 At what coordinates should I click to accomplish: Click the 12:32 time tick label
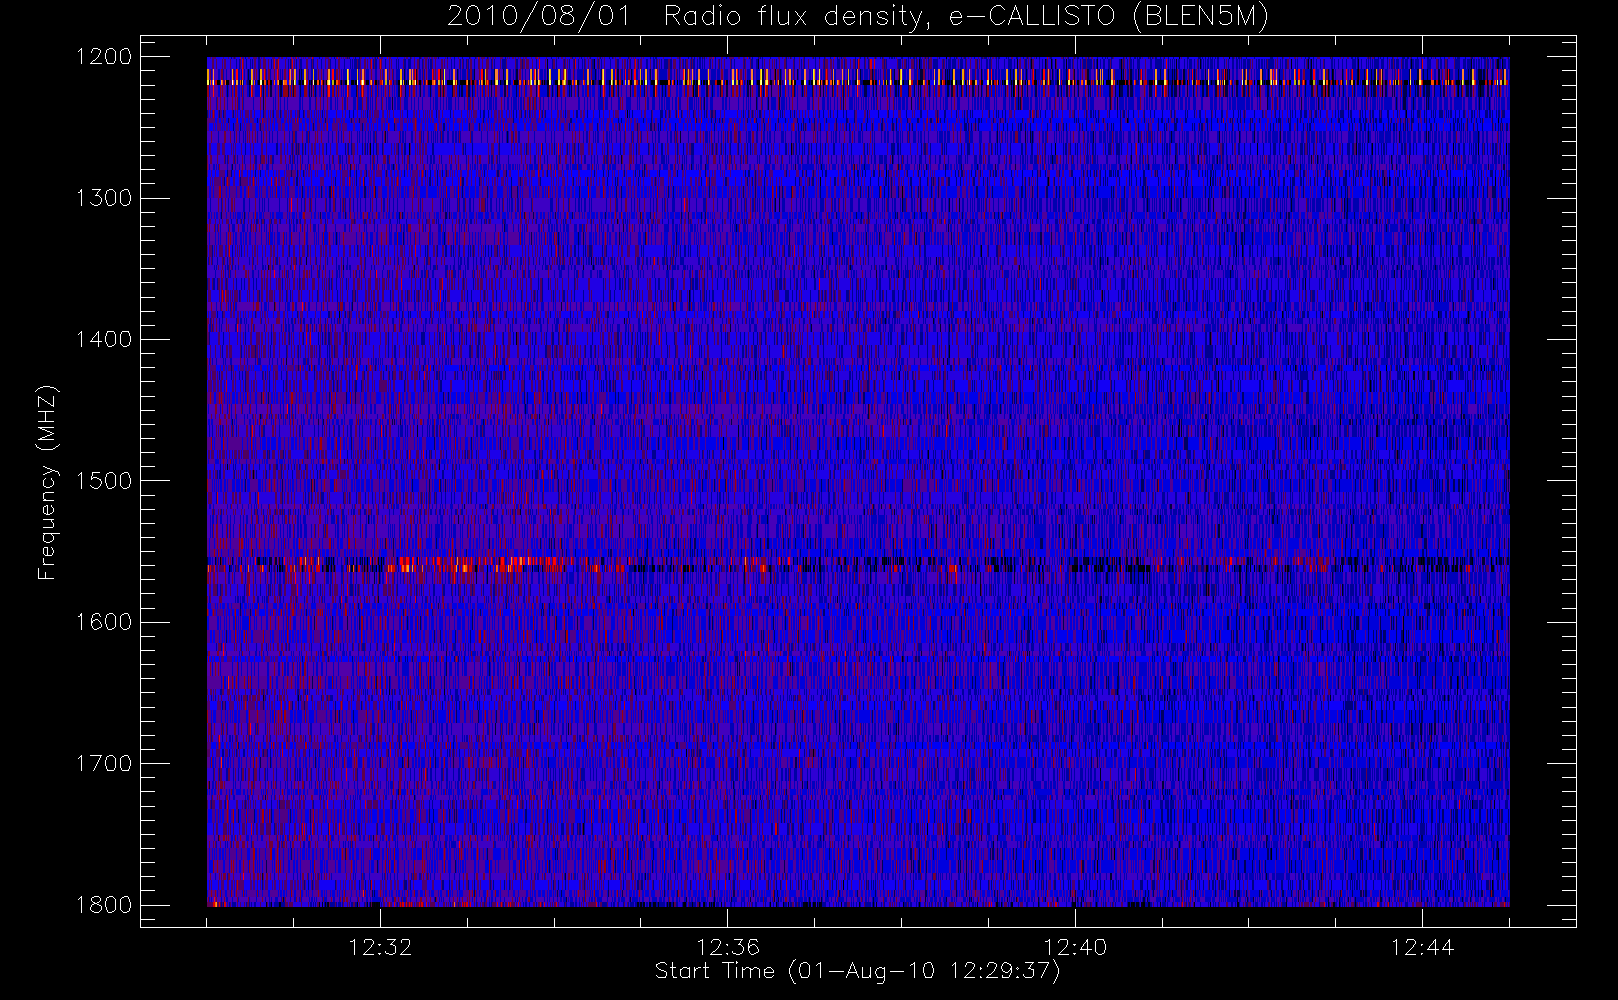(380, 947)
